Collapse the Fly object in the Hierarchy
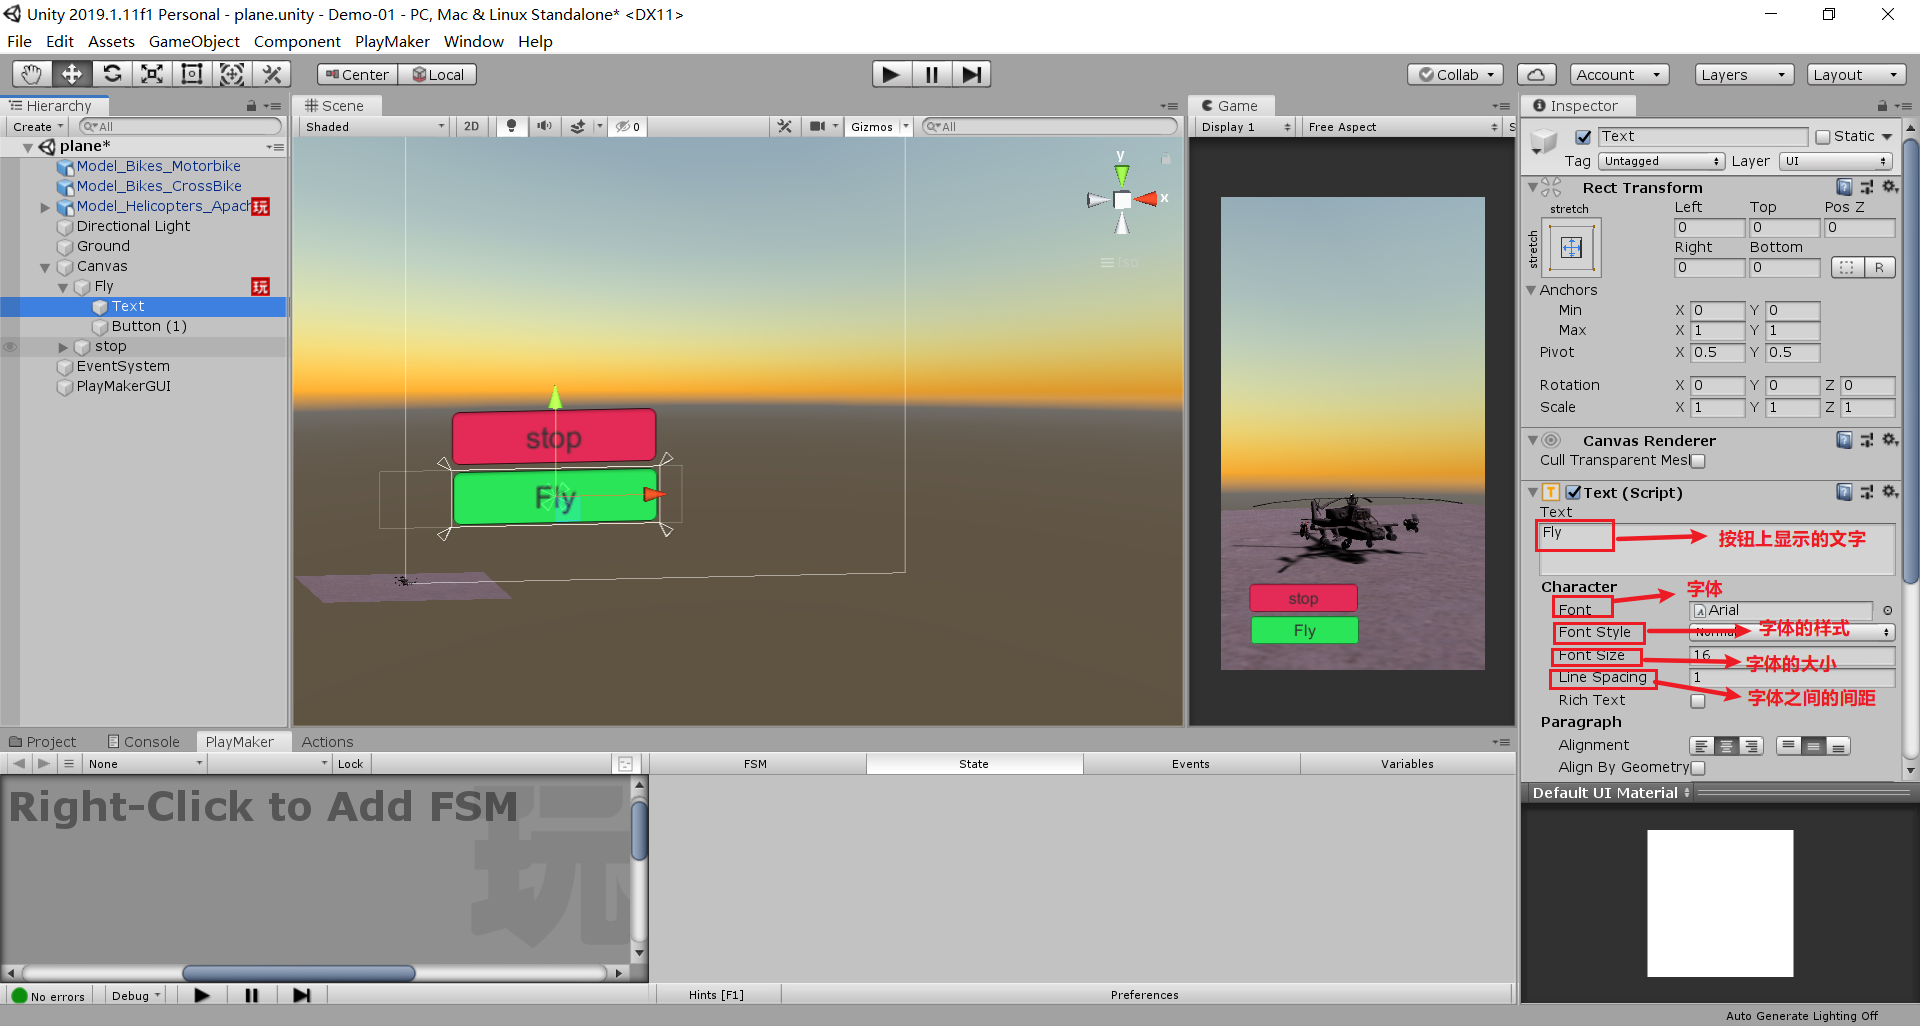The image size is (1920, 1026). pyautogui.click(x=65, y=286)
